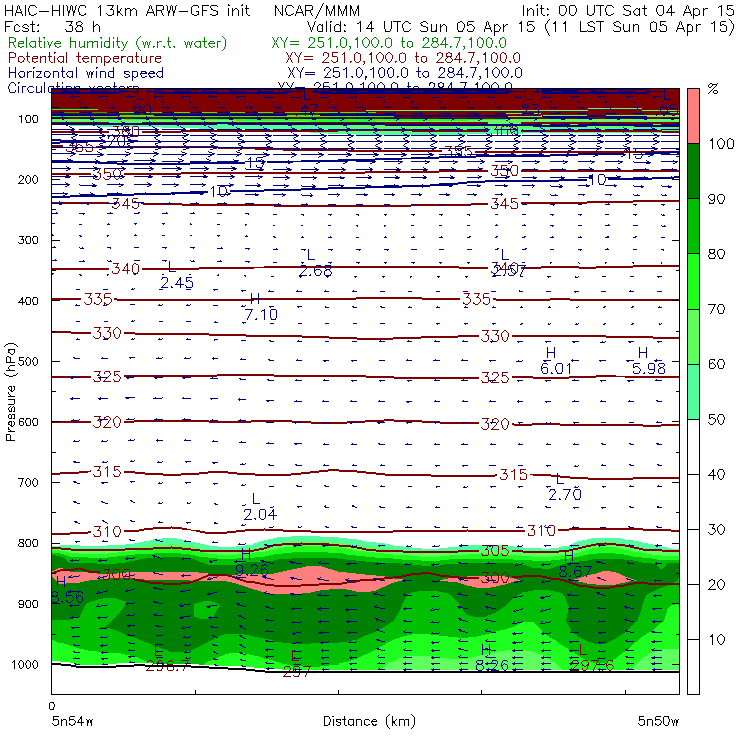Click the "H 8.26" near-surface wind marker
The image size is (740, 740).
click(x=492, y=658)
